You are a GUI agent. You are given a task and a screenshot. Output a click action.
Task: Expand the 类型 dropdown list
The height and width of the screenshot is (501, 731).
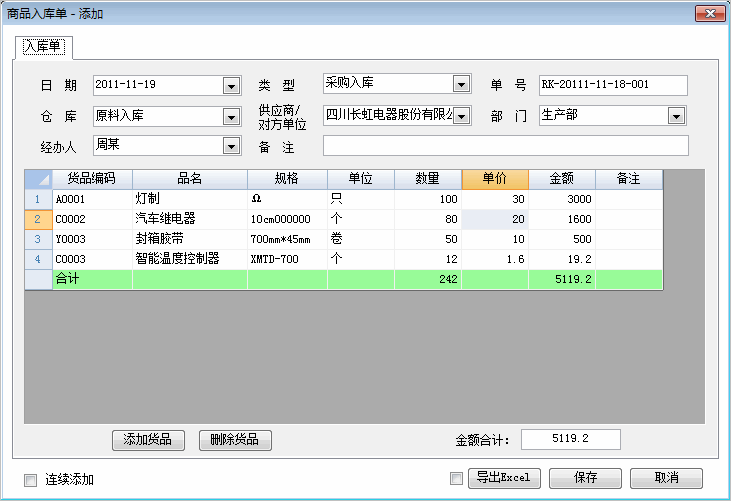click(461, 84)
